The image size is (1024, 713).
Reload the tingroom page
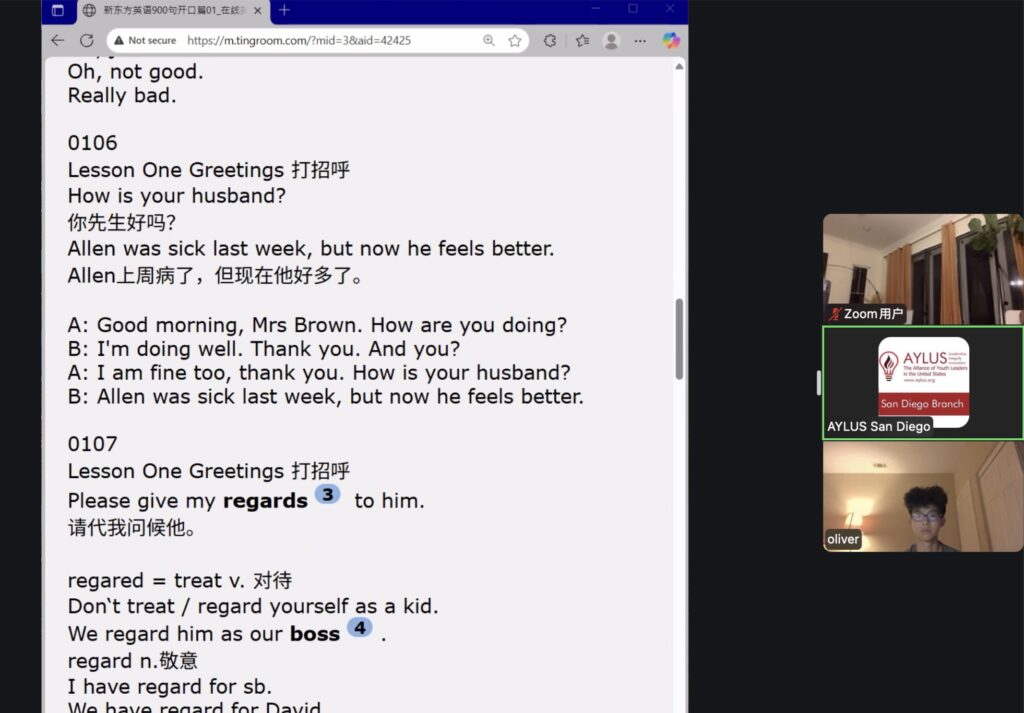tap(87, 41)
